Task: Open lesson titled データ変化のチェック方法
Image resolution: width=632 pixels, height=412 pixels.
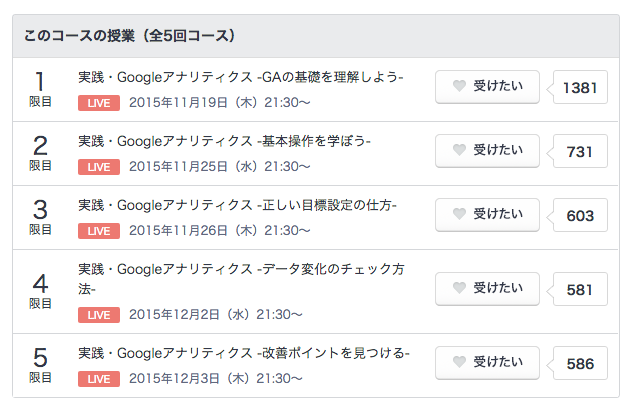Action: coord(241,279)
